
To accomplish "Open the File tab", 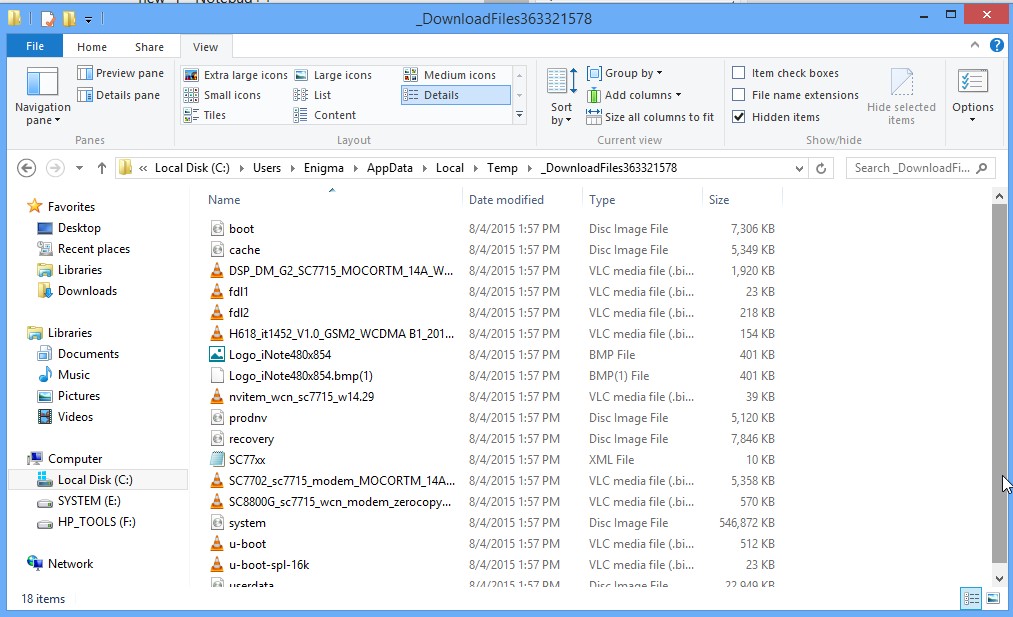I will click(x=35, y=47).
